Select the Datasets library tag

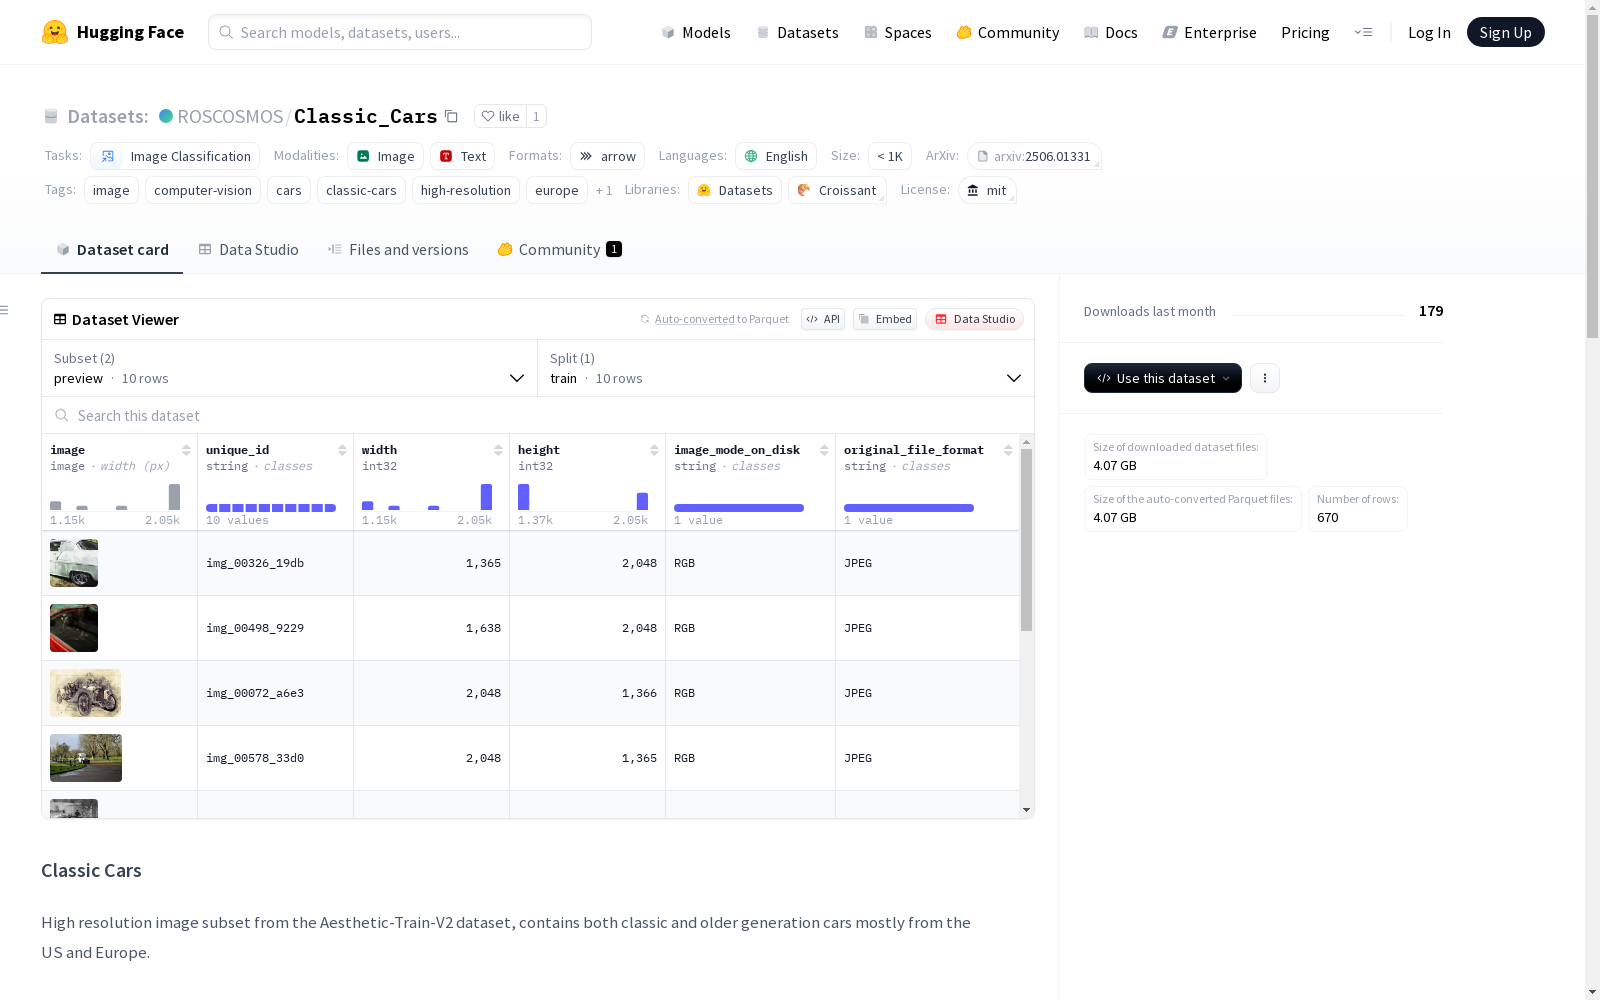click(735, 190)
